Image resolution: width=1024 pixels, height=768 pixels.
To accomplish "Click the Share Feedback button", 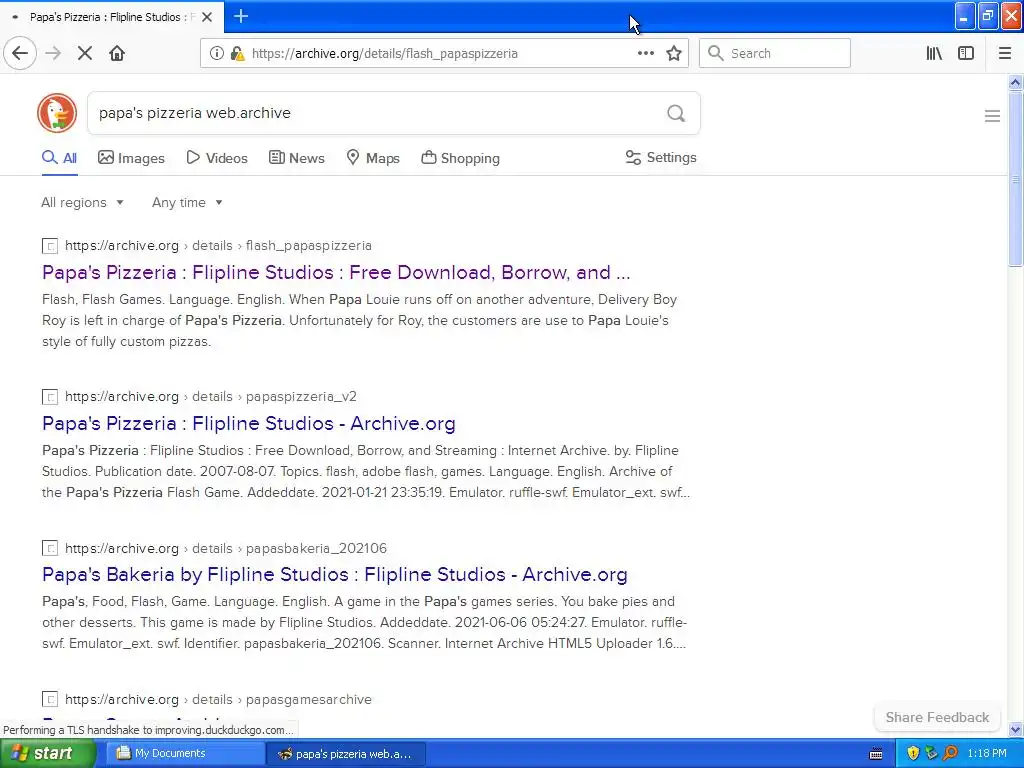I will (937, 717).
